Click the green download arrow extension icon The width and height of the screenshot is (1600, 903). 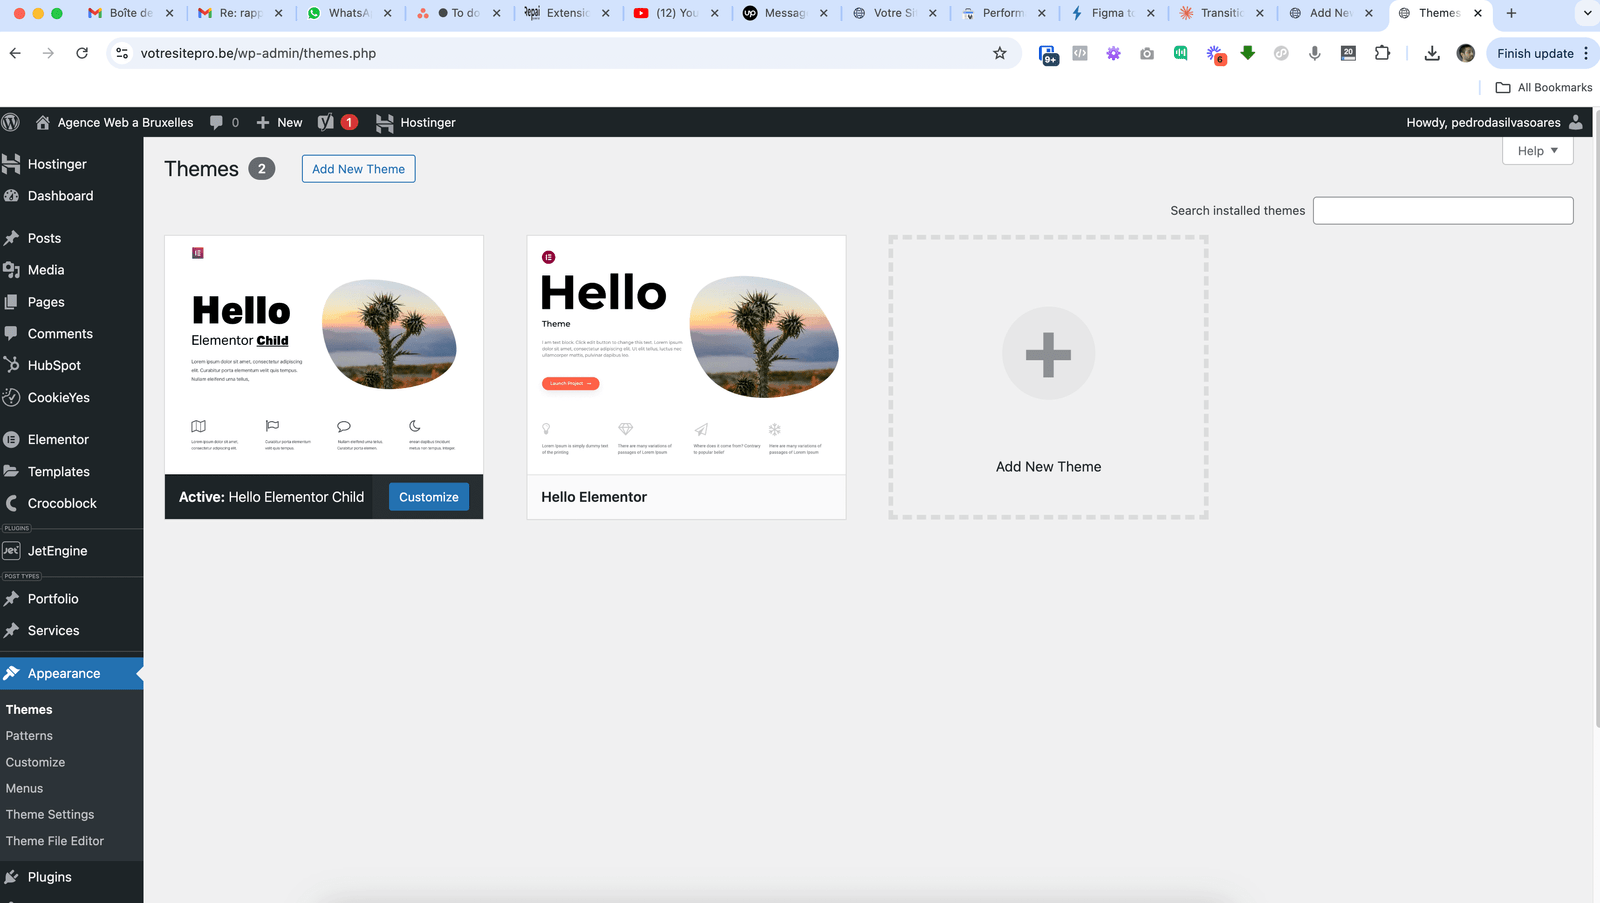click(1248, 53)
